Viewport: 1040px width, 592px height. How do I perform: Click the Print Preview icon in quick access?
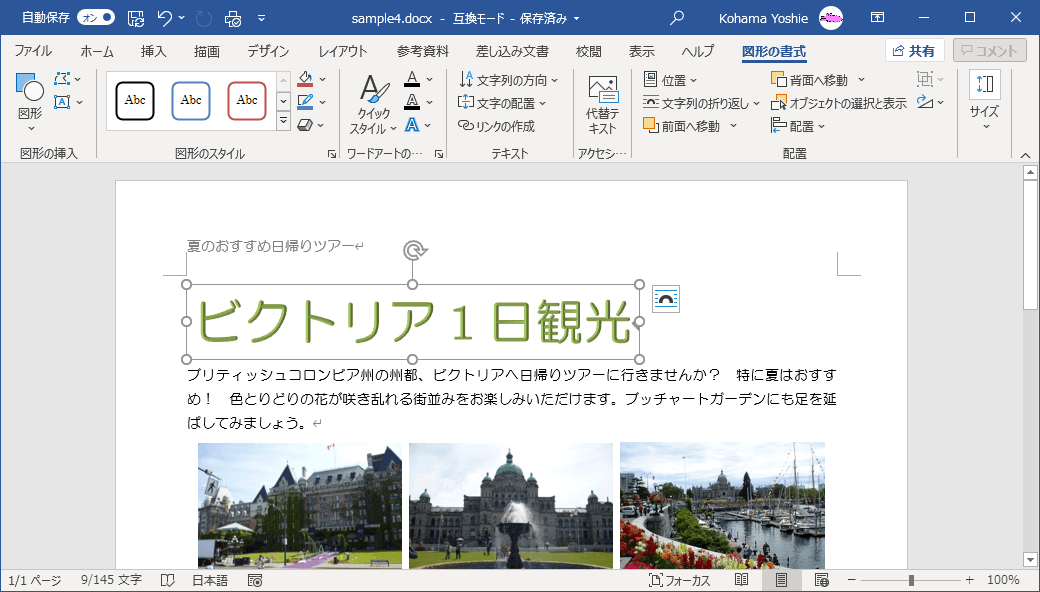(x=233, y=19)
